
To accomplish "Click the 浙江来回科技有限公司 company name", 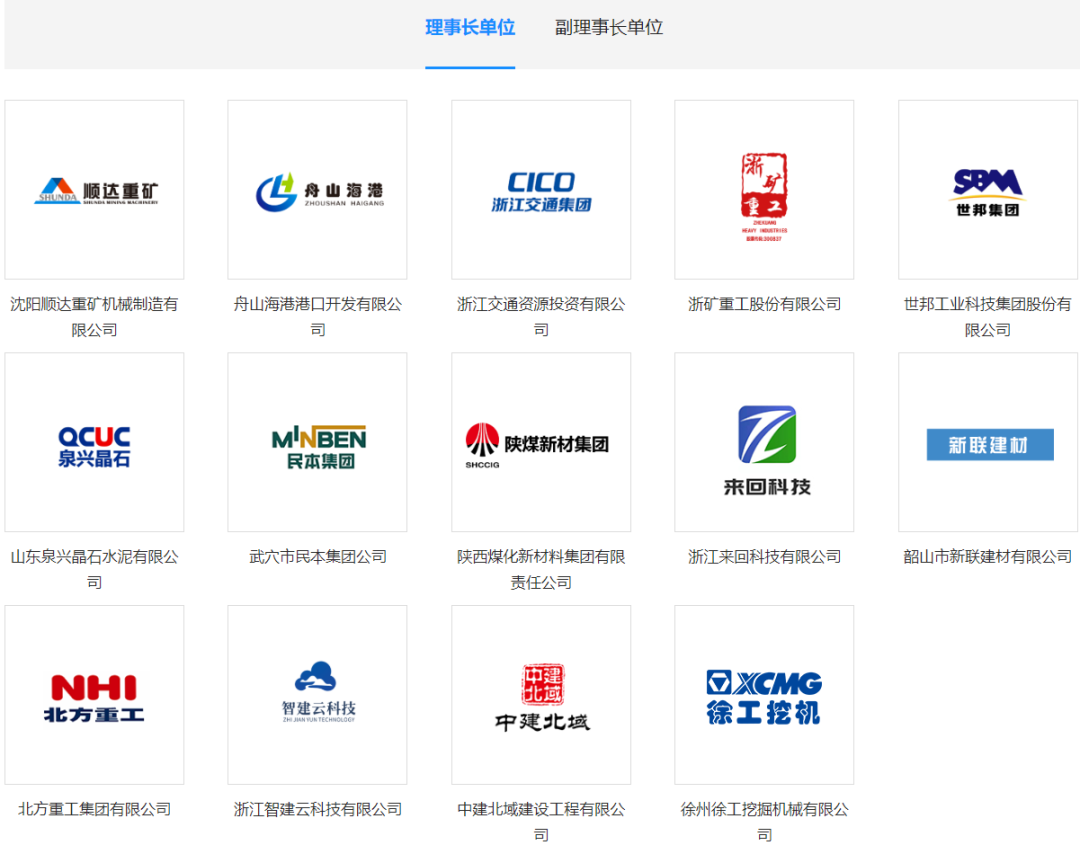I will click(765, 556).
